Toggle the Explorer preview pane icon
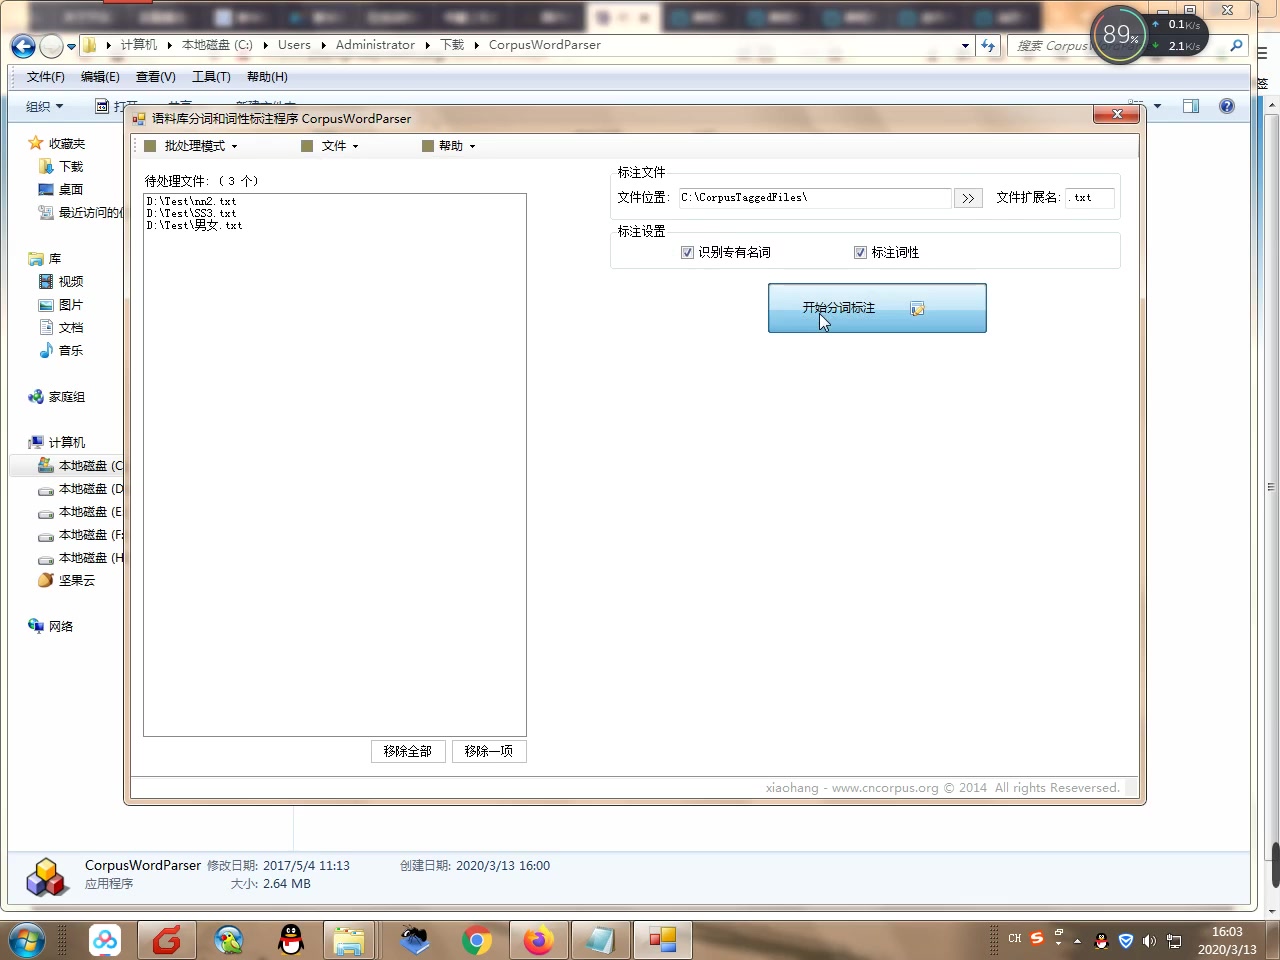1280x960 pixels. pyautogui.click(x=1191, y=106)
